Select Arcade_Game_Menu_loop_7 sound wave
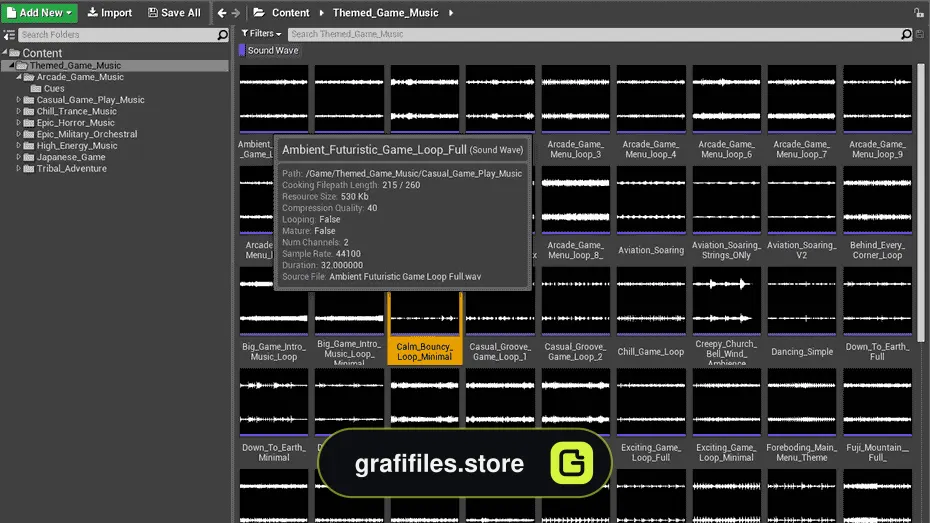This screenshot has height=523, width=930. click(x=802, y=113)
